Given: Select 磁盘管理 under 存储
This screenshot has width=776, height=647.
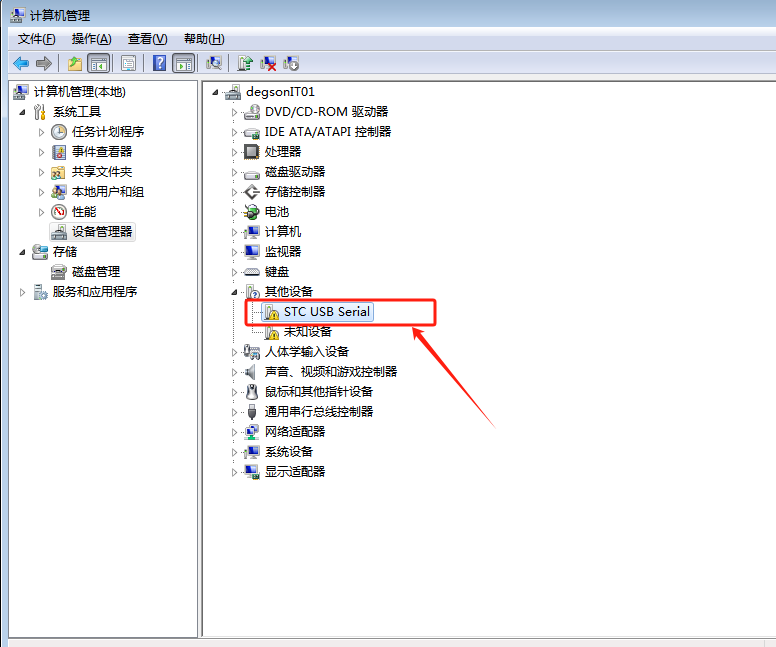Looking at the screenshot, I should click(x=96, y=272).
